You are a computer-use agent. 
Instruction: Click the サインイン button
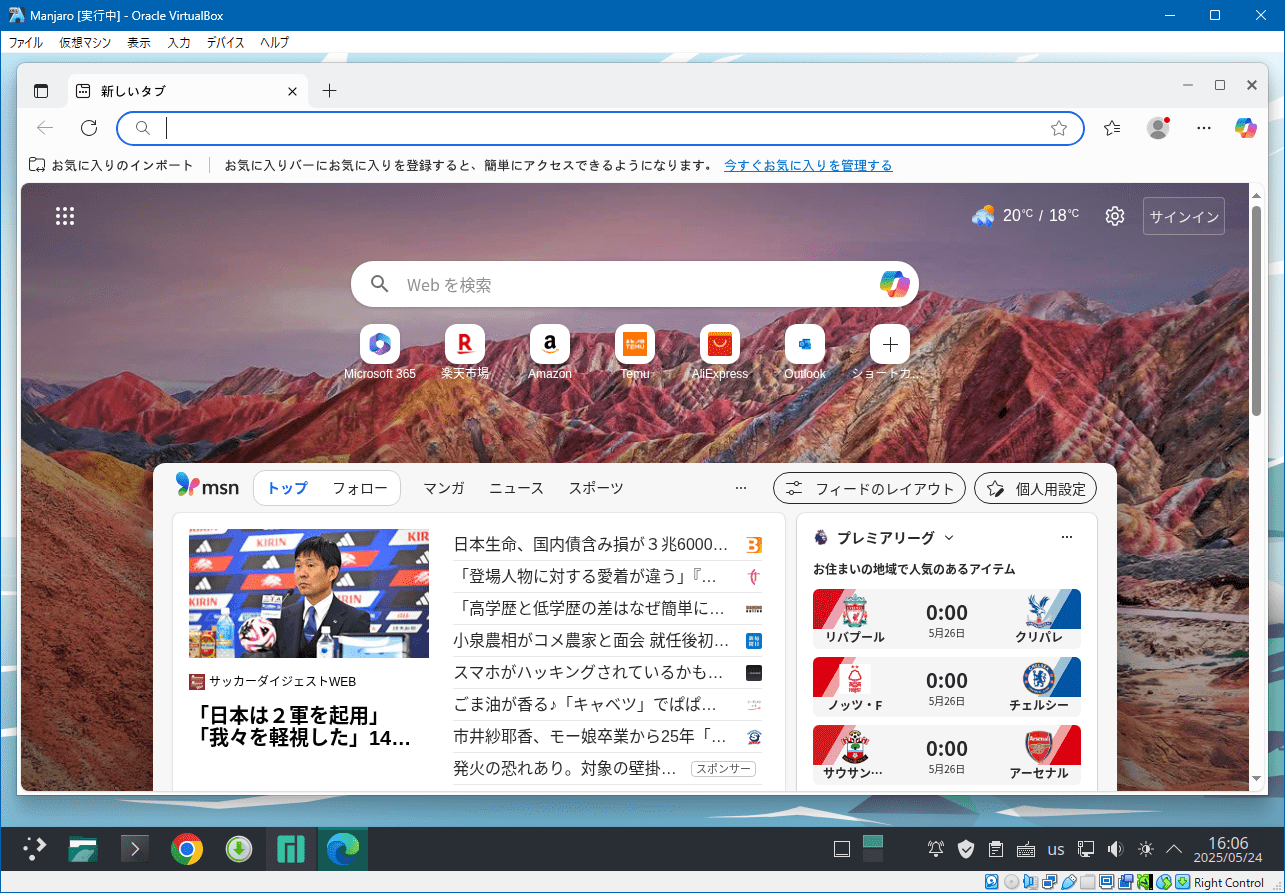(x=1184, y=216)
